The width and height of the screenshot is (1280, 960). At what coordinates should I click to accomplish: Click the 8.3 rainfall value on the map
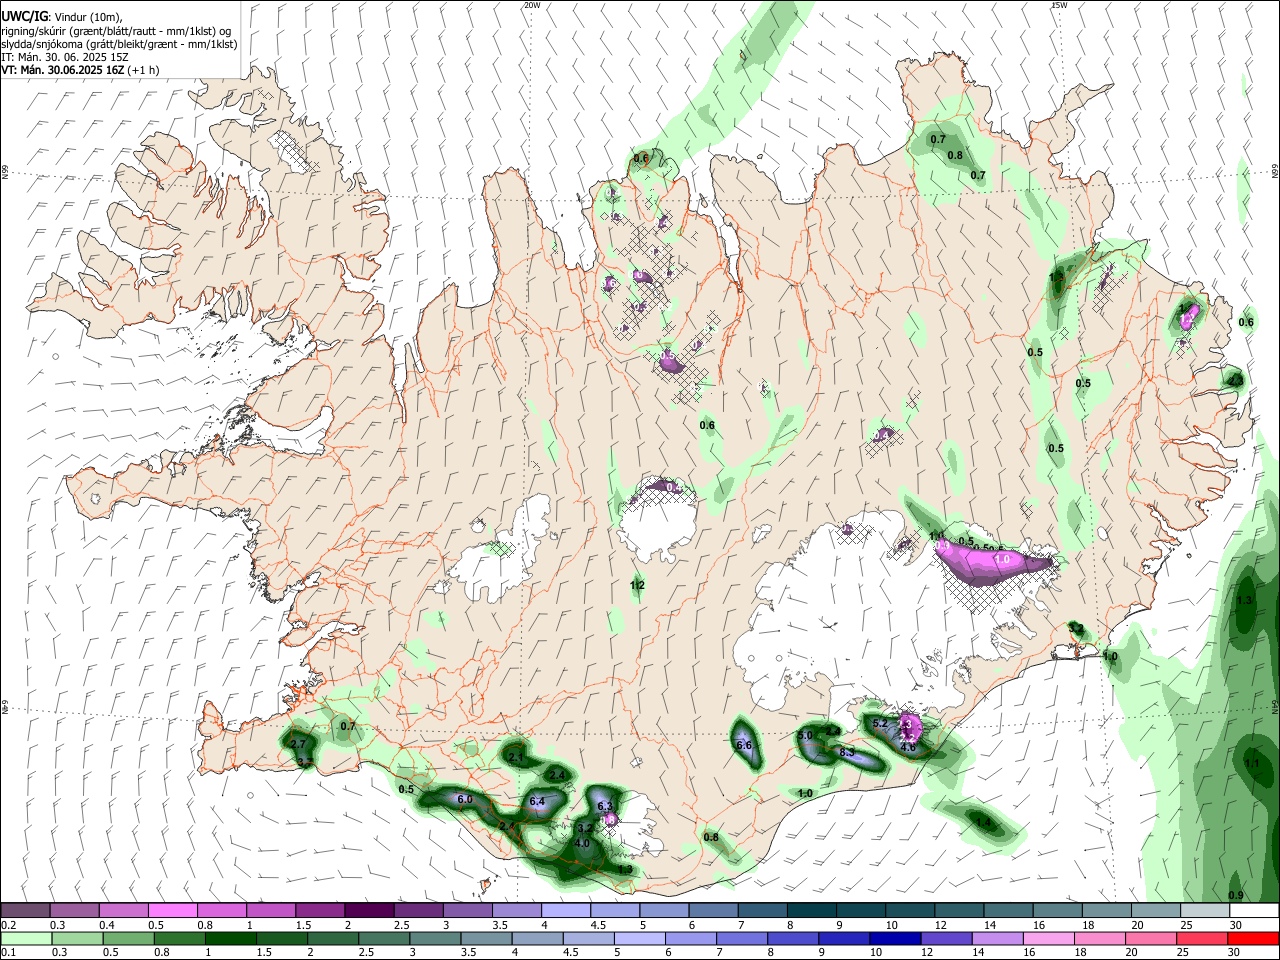pyautogui.click(x=847, y=752)
